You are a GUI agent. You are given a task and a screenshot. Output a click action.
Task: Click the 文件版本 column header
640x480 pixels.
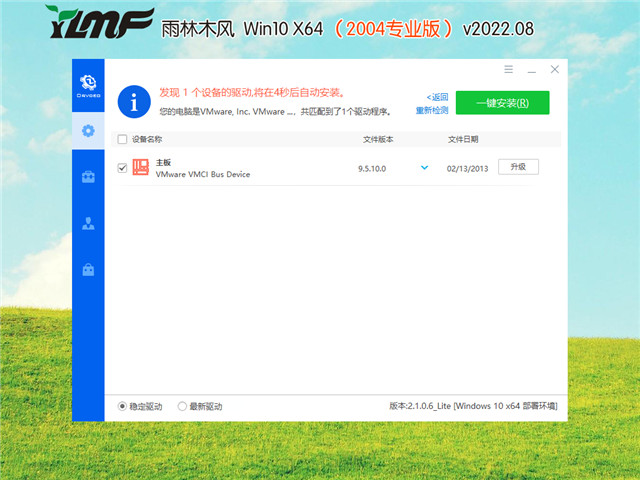point(378,139)
